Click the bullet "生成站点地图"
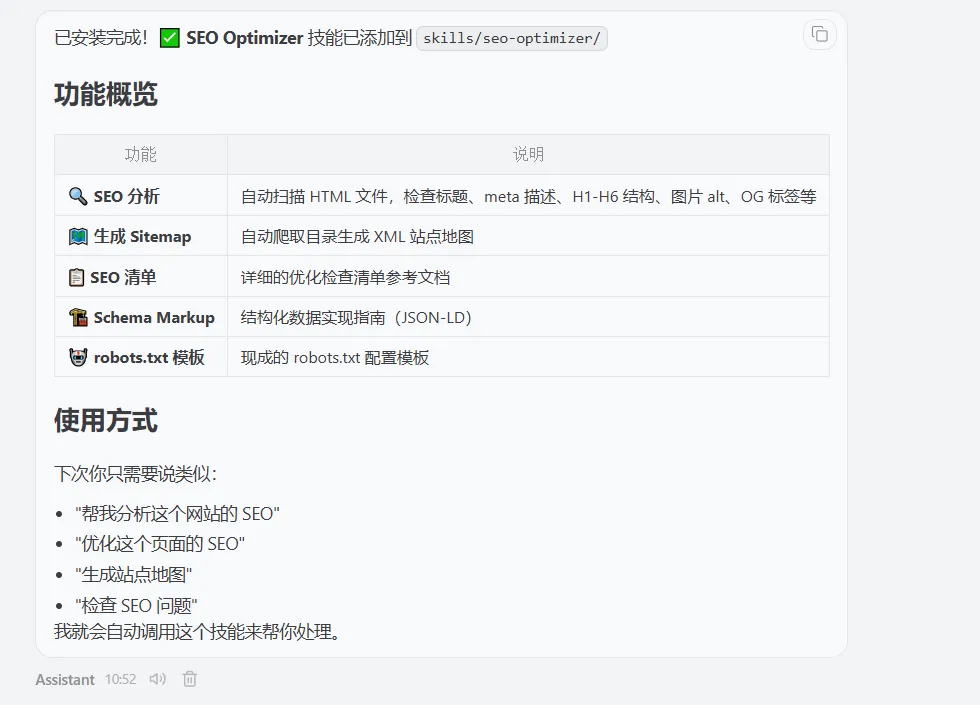This screenshot has height=705, width=980. pos(133,574)
